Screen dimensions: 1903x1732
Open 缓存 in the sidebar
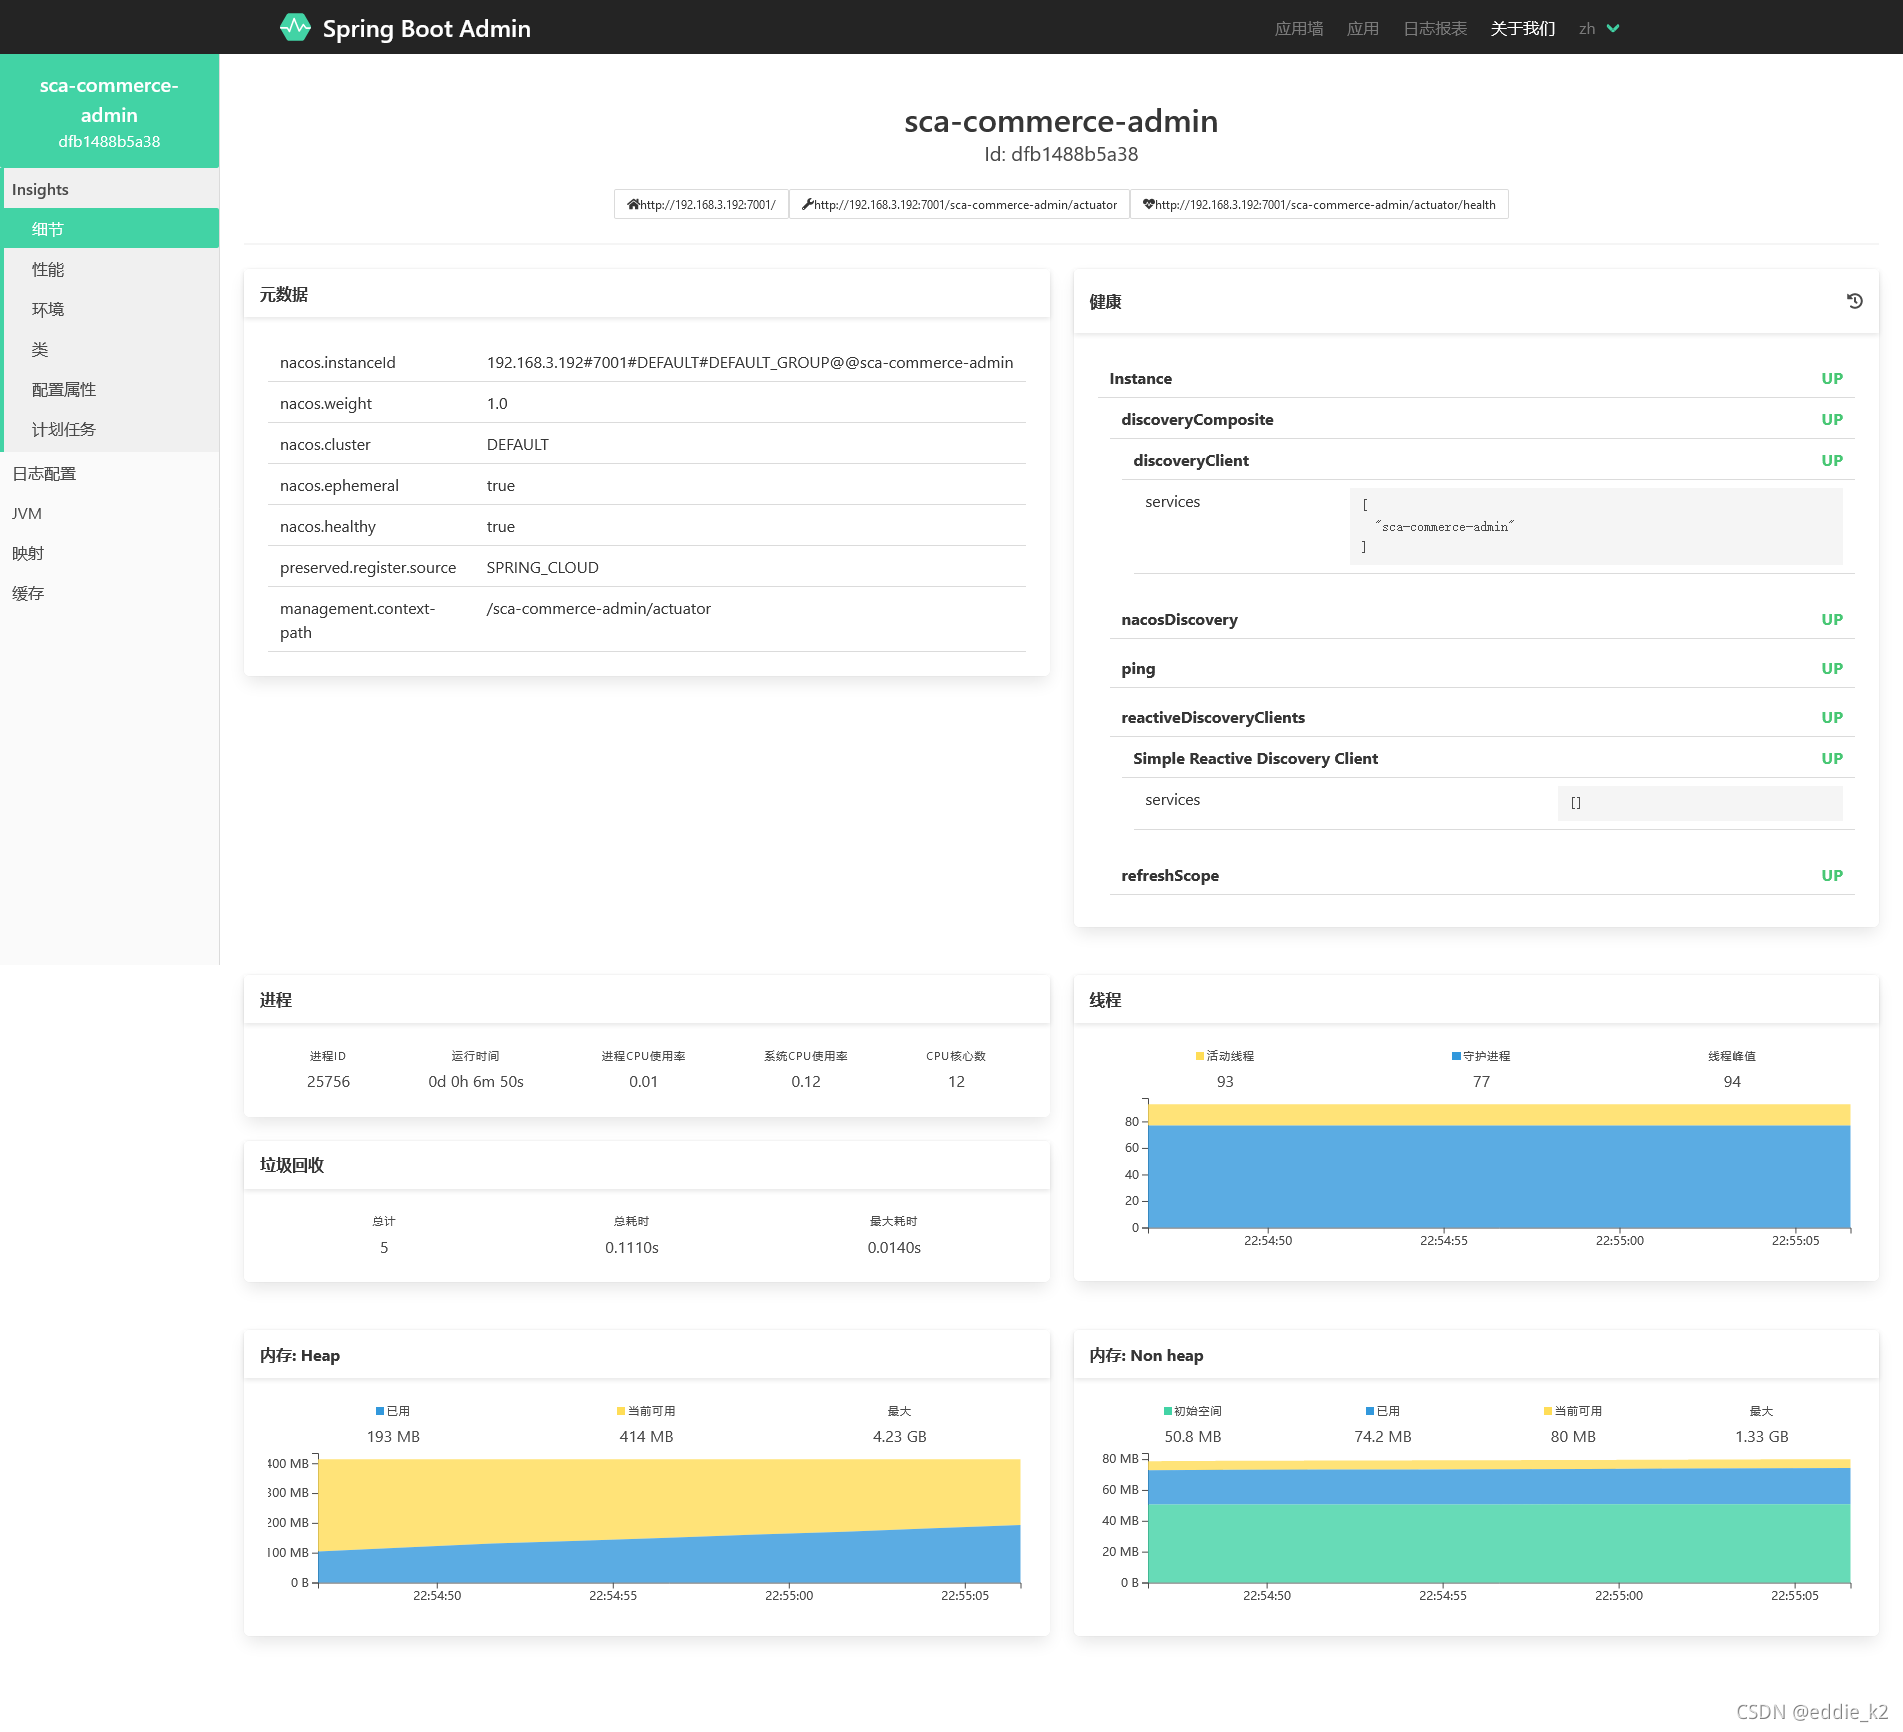pyautogui.click(x=110, y=593)
